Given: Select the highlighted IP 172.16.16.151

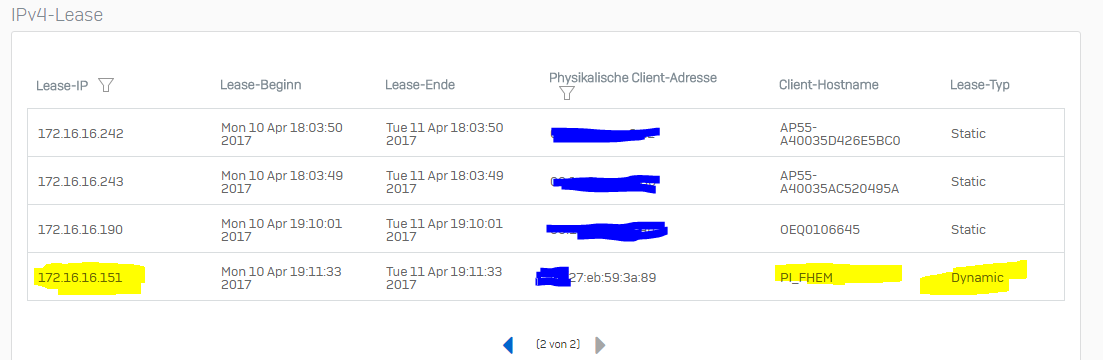Looking at the screenshot, I should (79, 278).
